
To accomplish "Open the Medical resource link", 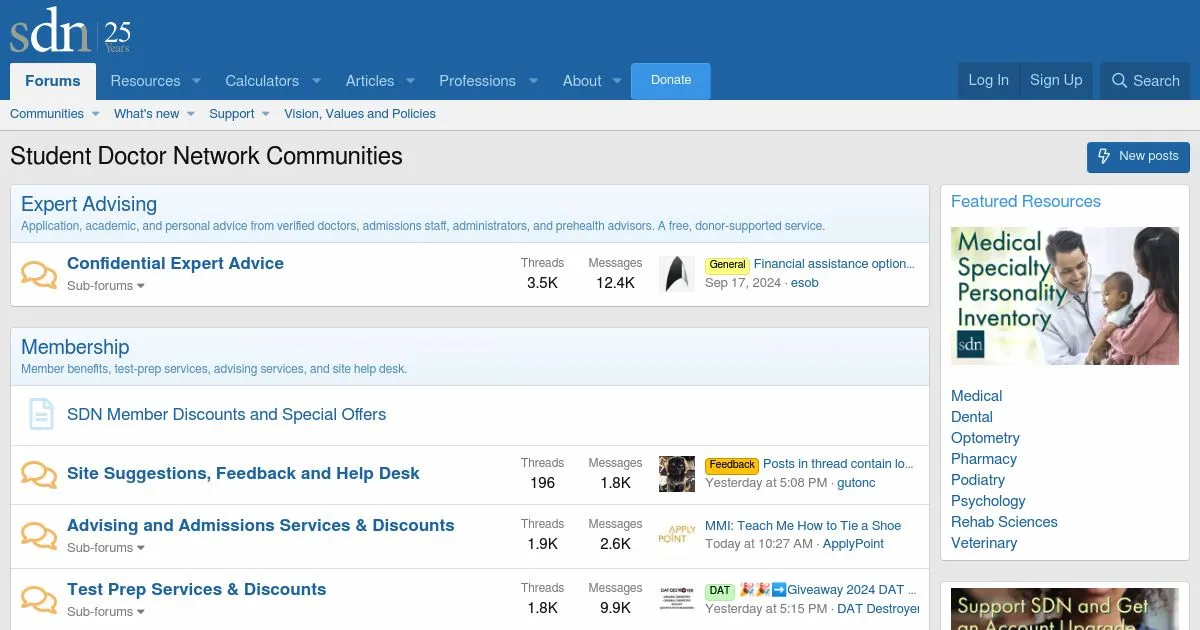I will click(976, 396).
